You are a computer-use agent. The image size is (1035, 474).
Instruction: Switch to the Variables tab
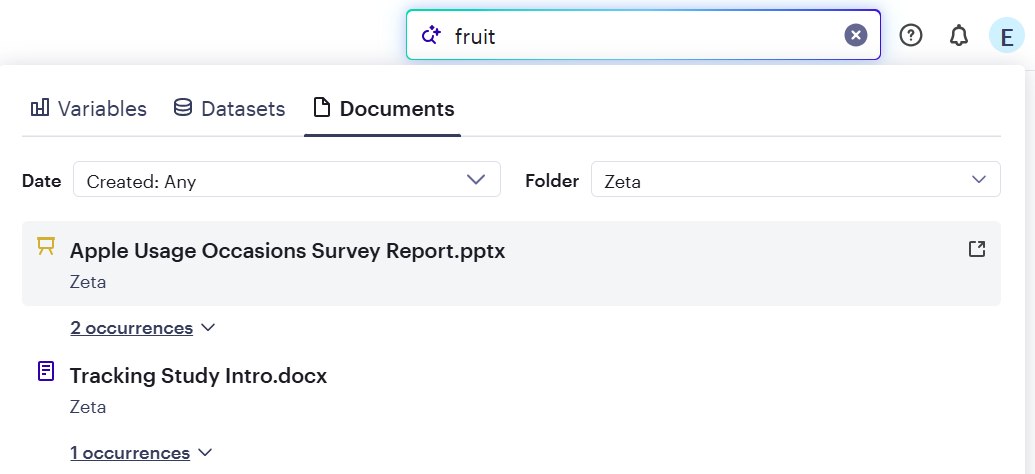[89, 109]
